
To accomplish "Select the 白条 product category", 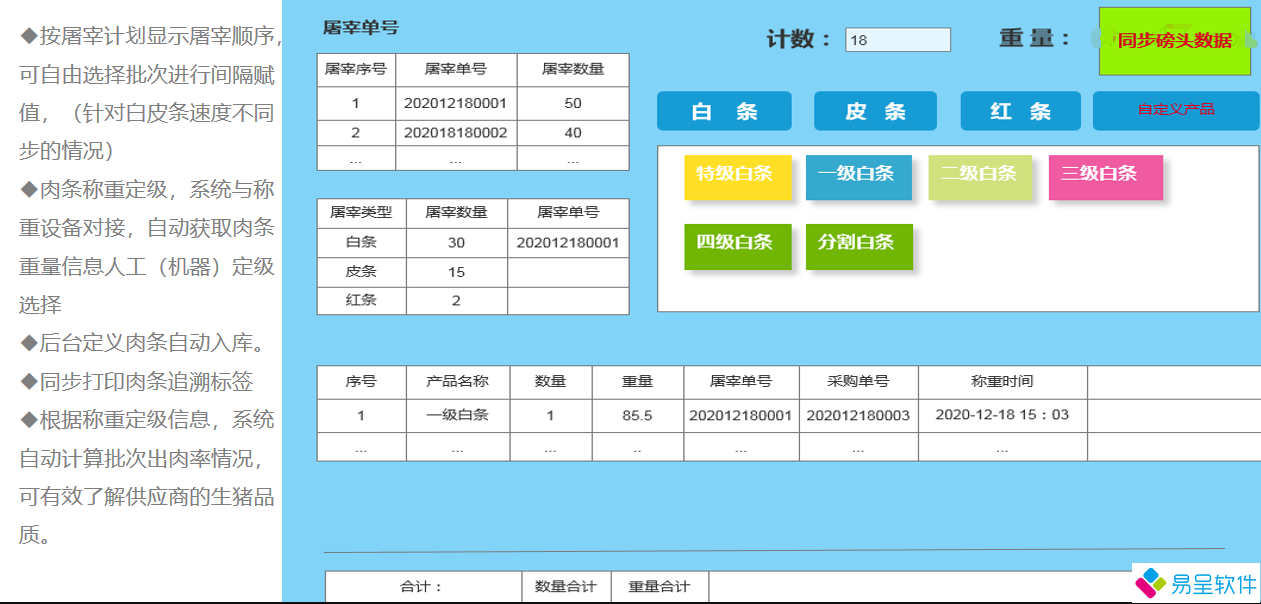I will click(722, 111).
